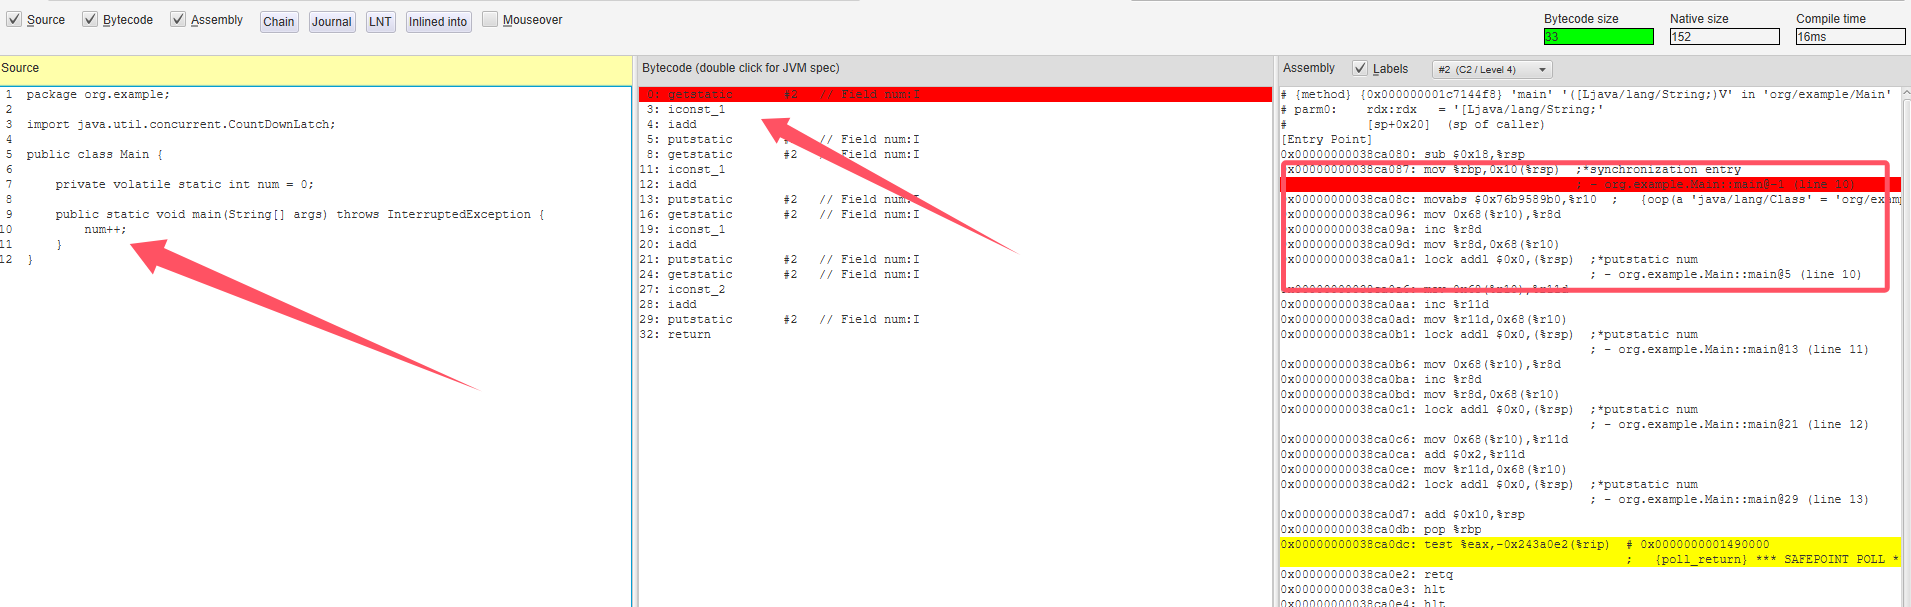The height and width of the screenshot is (607, 1911).
Task: Disable the Assembly panel checkbox
Action: tap(178, 20)
